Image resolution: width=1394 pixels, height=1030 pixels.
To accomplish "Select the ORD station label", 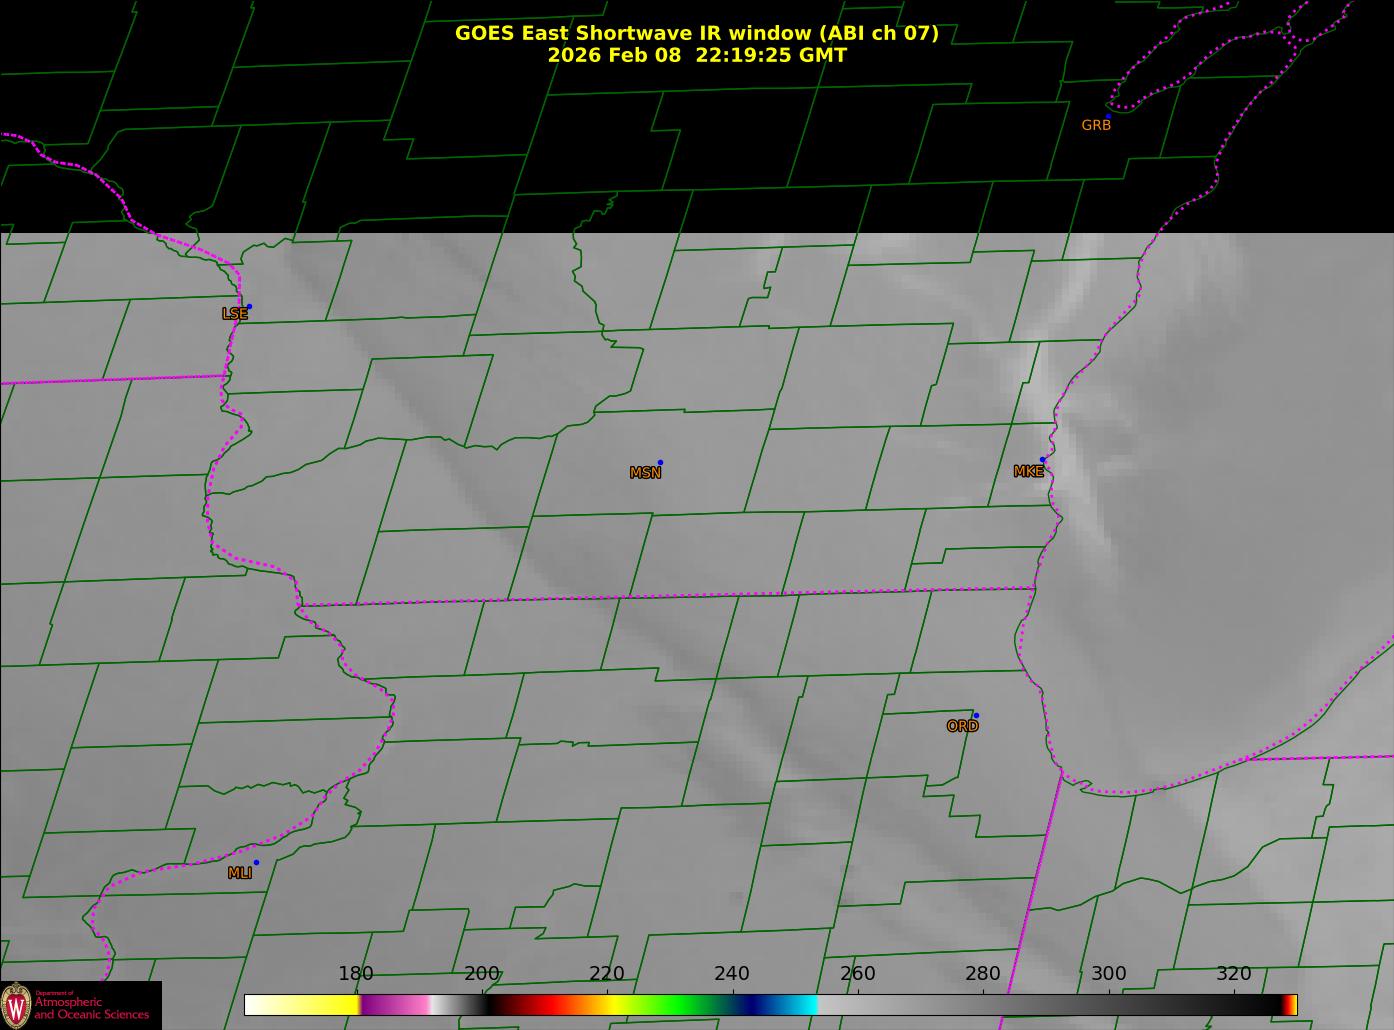I will coord(962,727).
